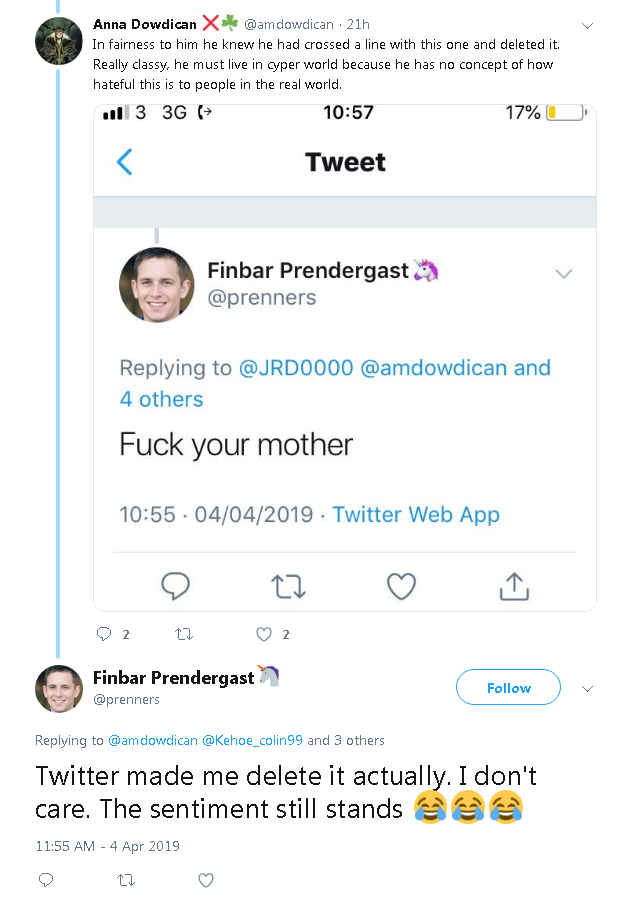Like Finbar's main tweet
Screen dimensions: 629x897
click(x=206, y=880)
